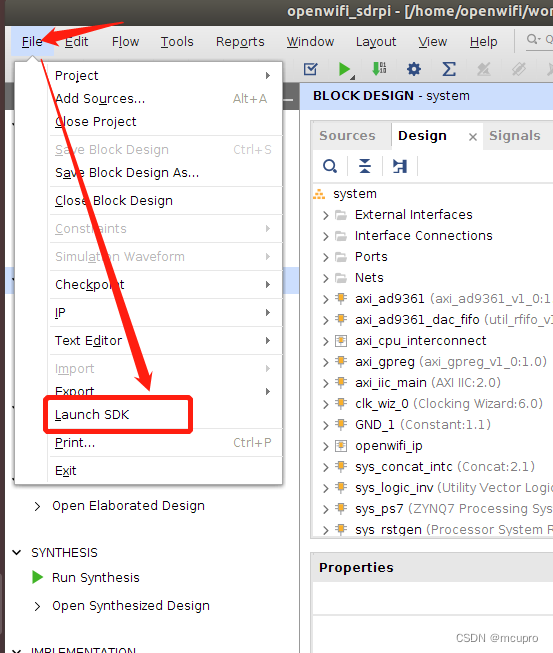Select sys_ps7 ZYNQ7 Processing item
The height and width of the screenshot is (653, 553).
454,508
